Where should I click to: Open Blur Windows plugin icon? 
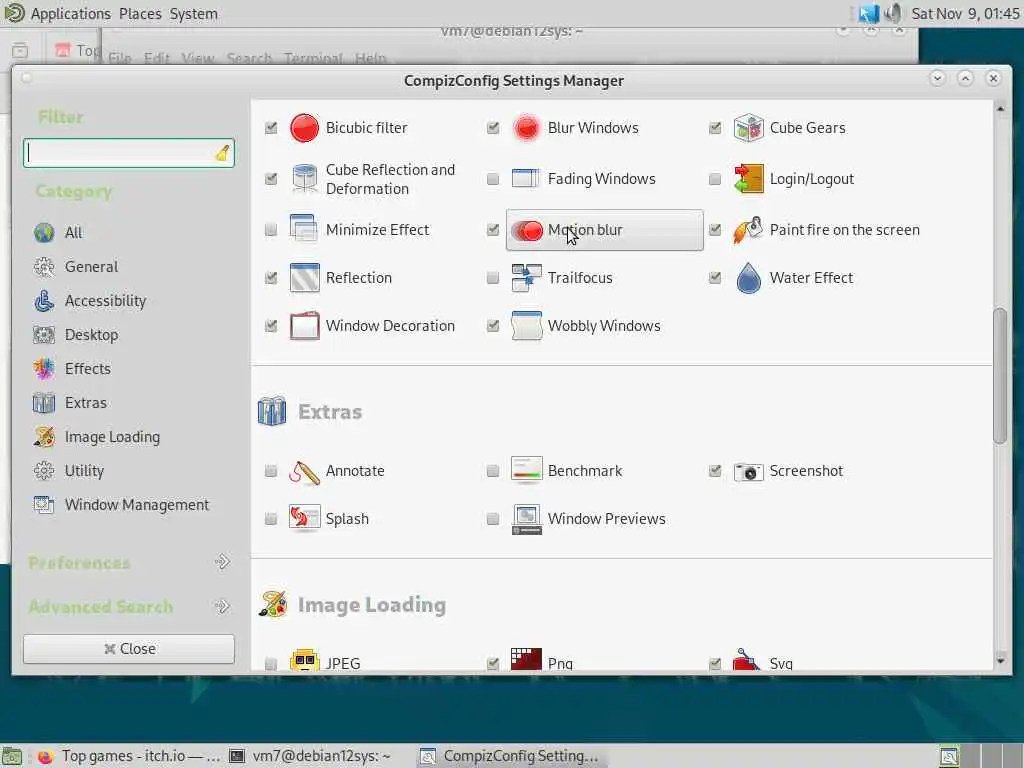526,128
